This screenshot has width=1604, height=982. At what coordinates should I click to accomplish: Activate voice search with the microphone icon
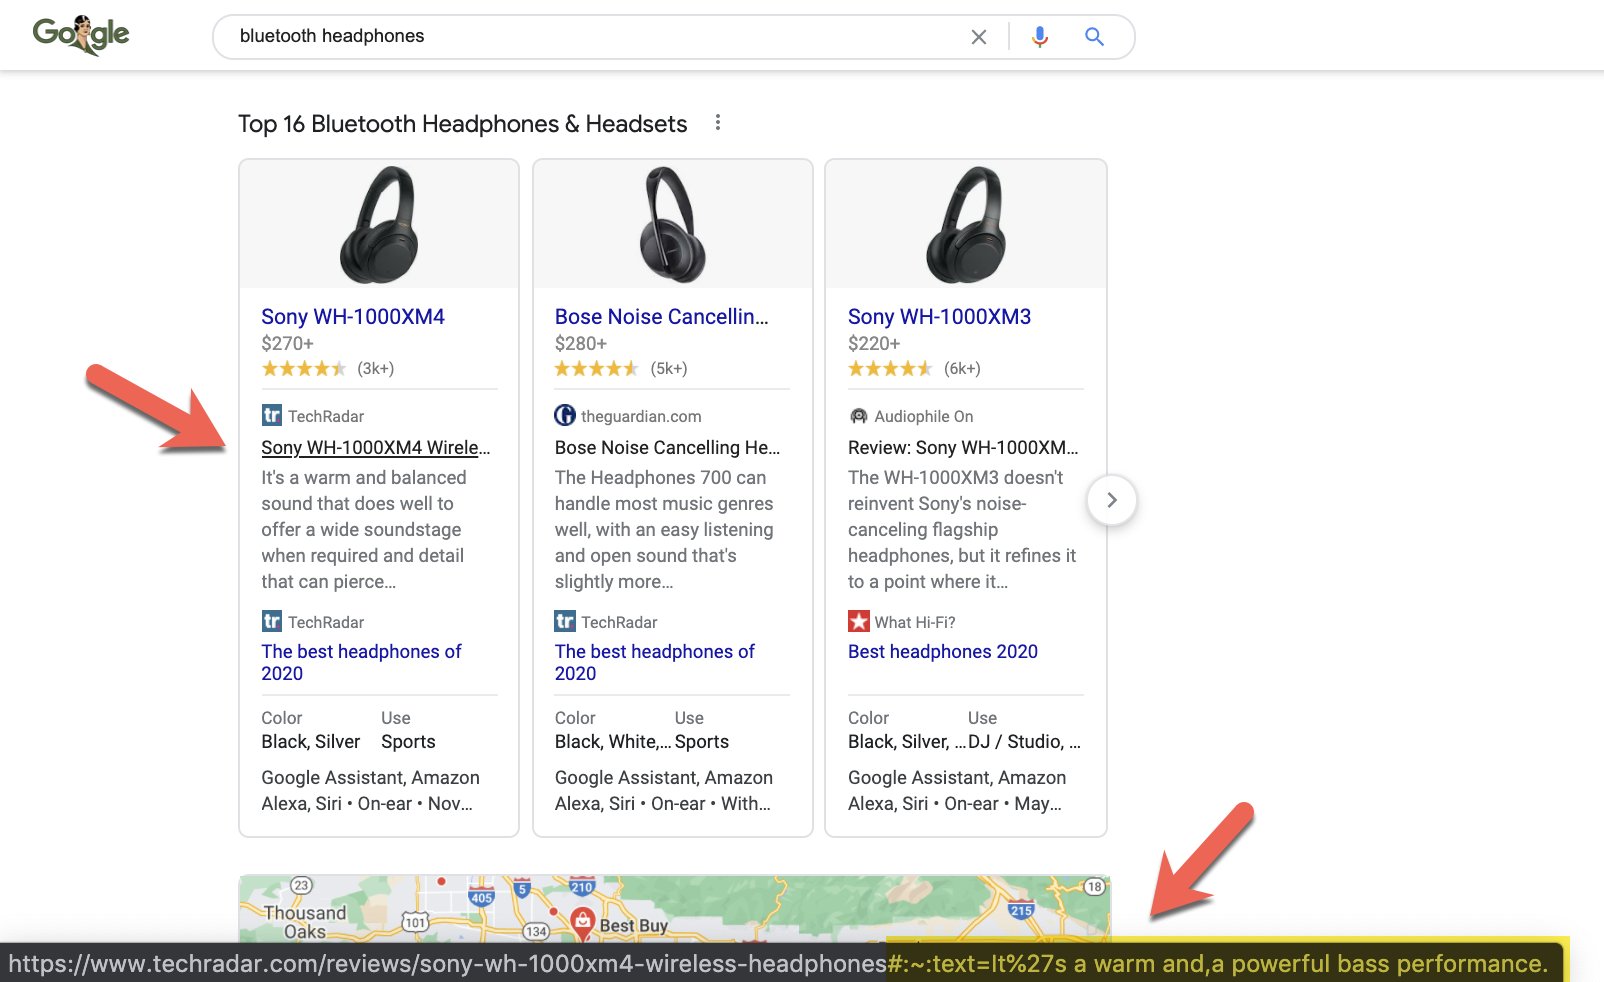click(x=1039, y=36)
